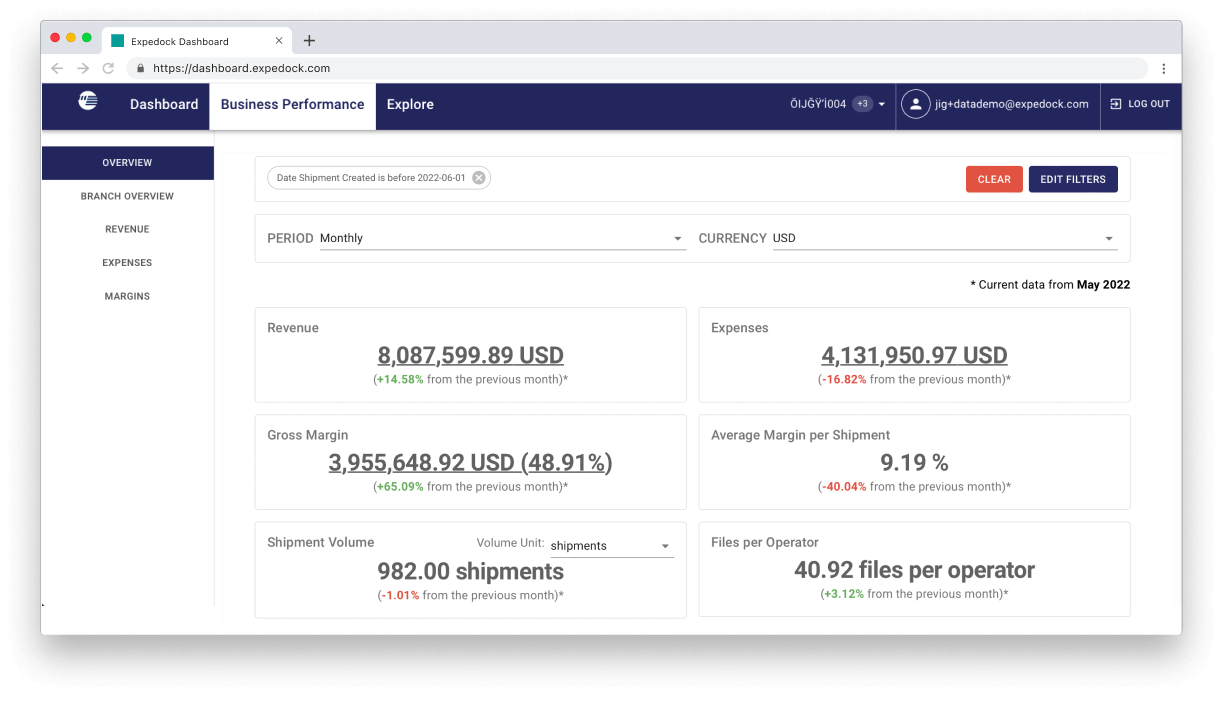
Task: Open browser three-dot menu
Action: [1164, 69]
